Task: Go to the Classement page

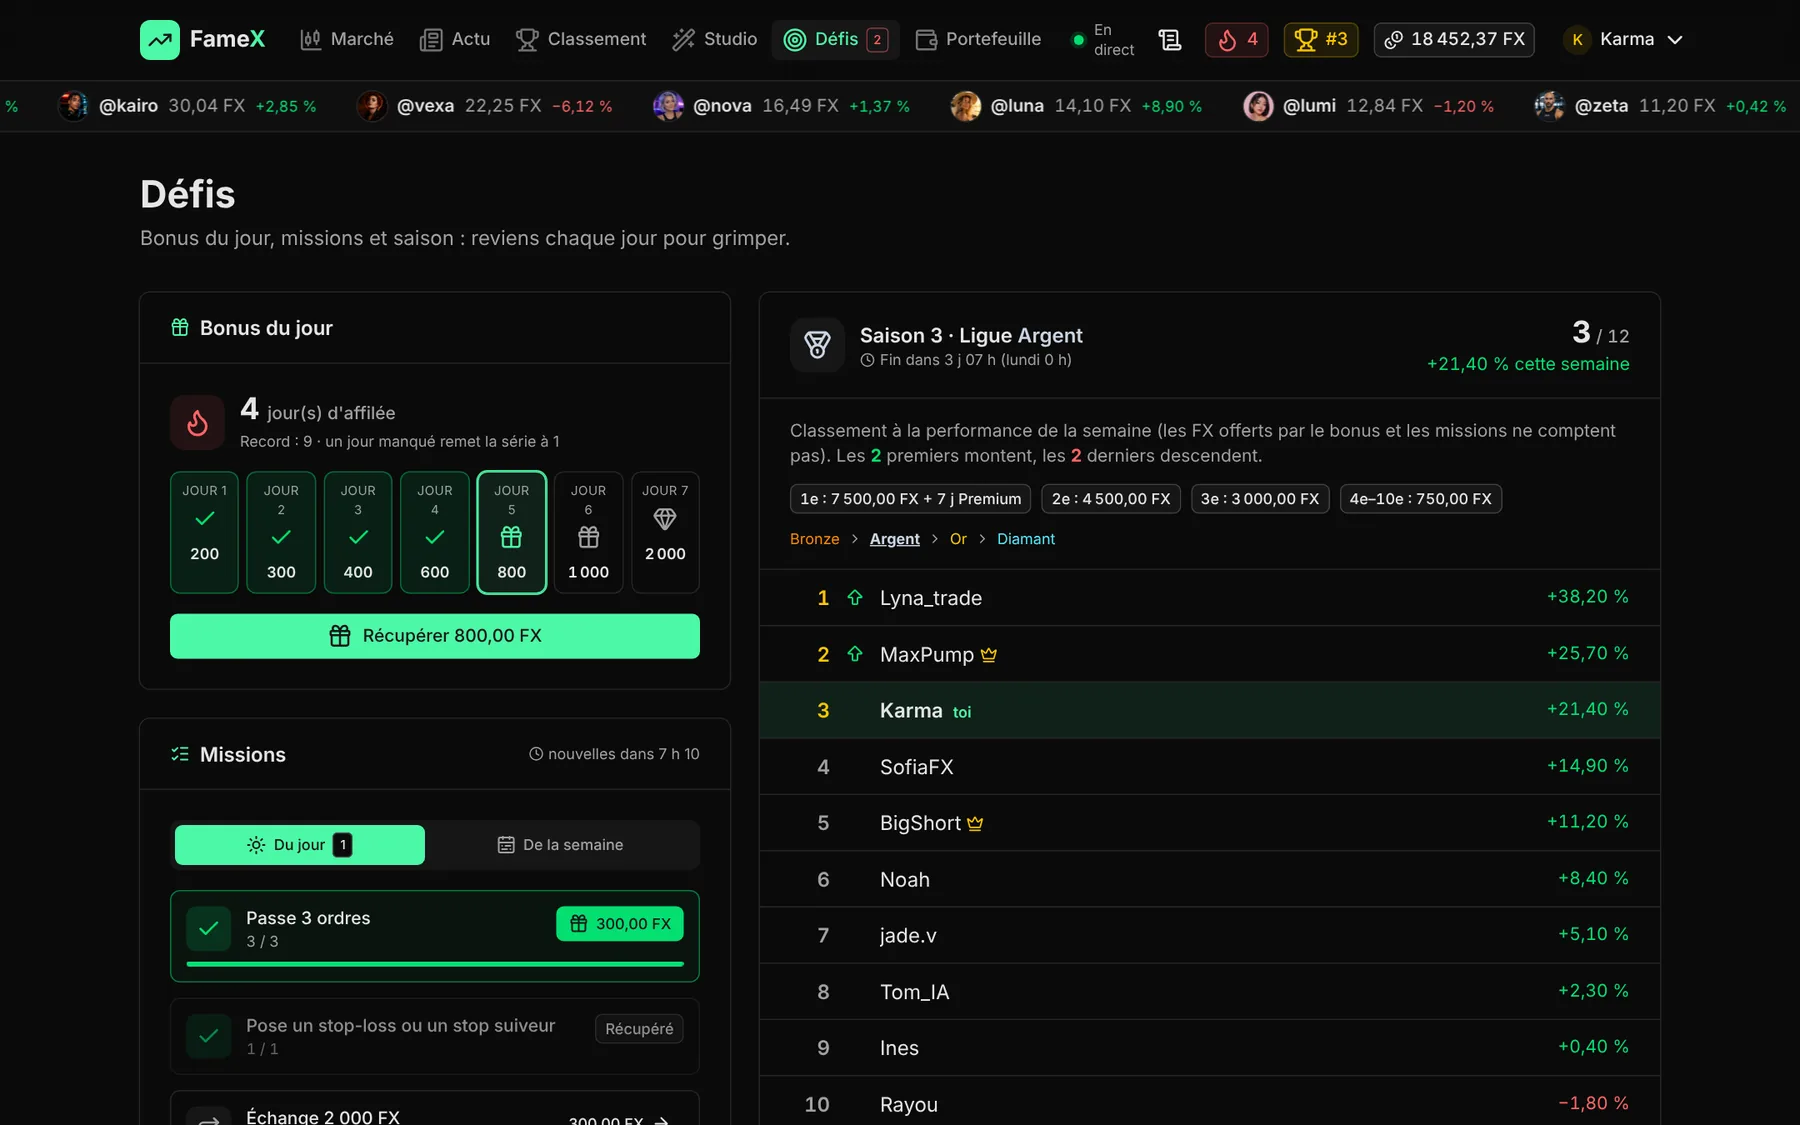Action: (x=581, y=40)
